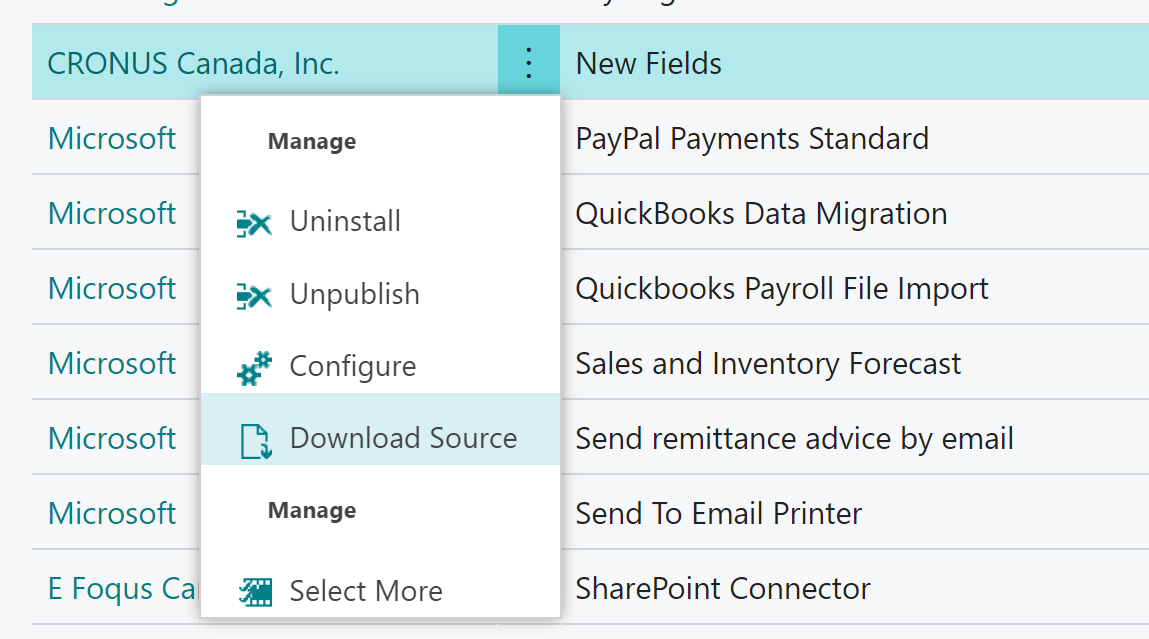
Task: Click the Download Source document icon
Action: (x=256, y=440)
